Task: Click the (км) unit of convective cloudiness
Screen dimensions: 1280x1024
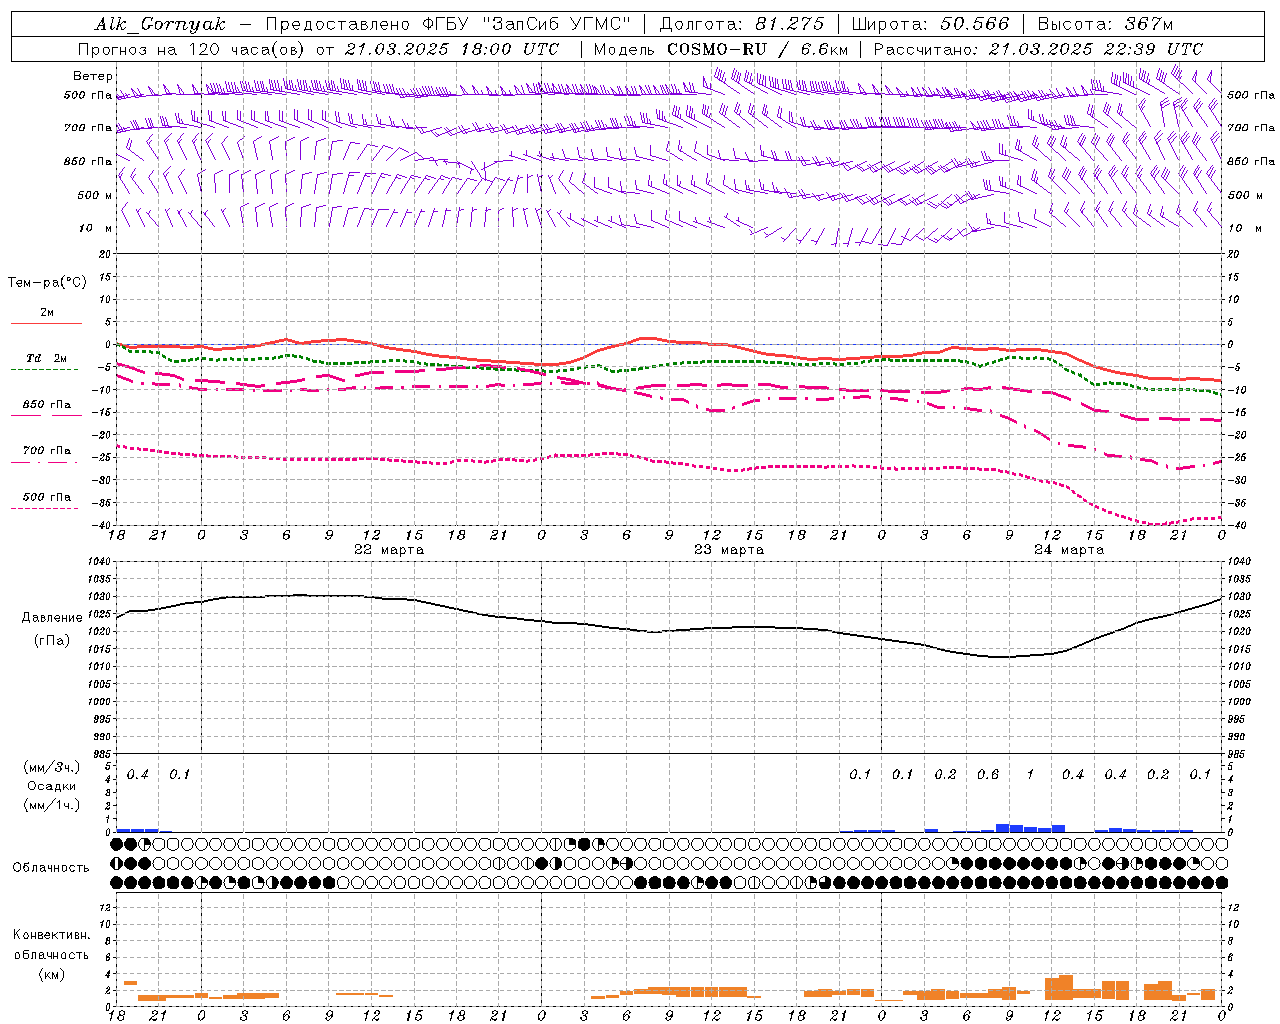Action: point(52,974)
